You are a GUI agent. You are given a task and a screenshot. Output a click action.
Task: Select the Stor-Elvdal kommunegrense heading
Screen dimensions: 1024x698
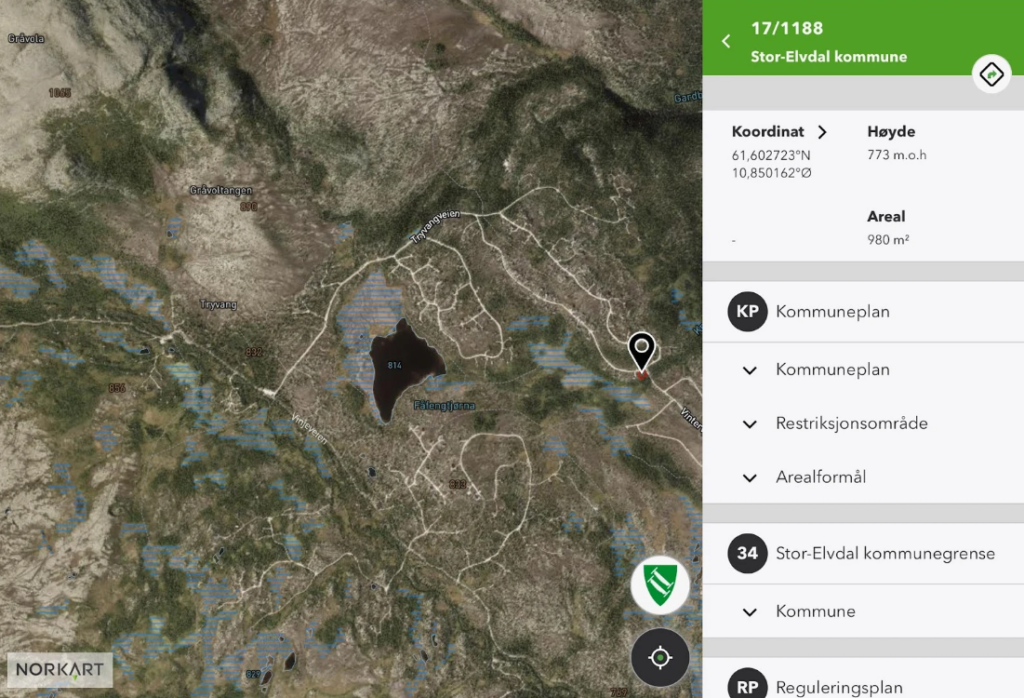coord(885,553)
